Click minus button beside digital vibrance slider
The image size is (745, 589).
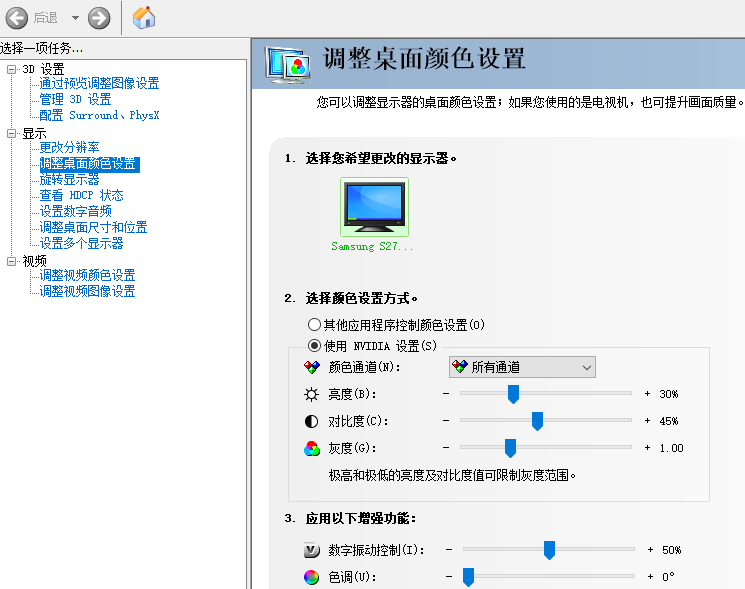point(449,550)
